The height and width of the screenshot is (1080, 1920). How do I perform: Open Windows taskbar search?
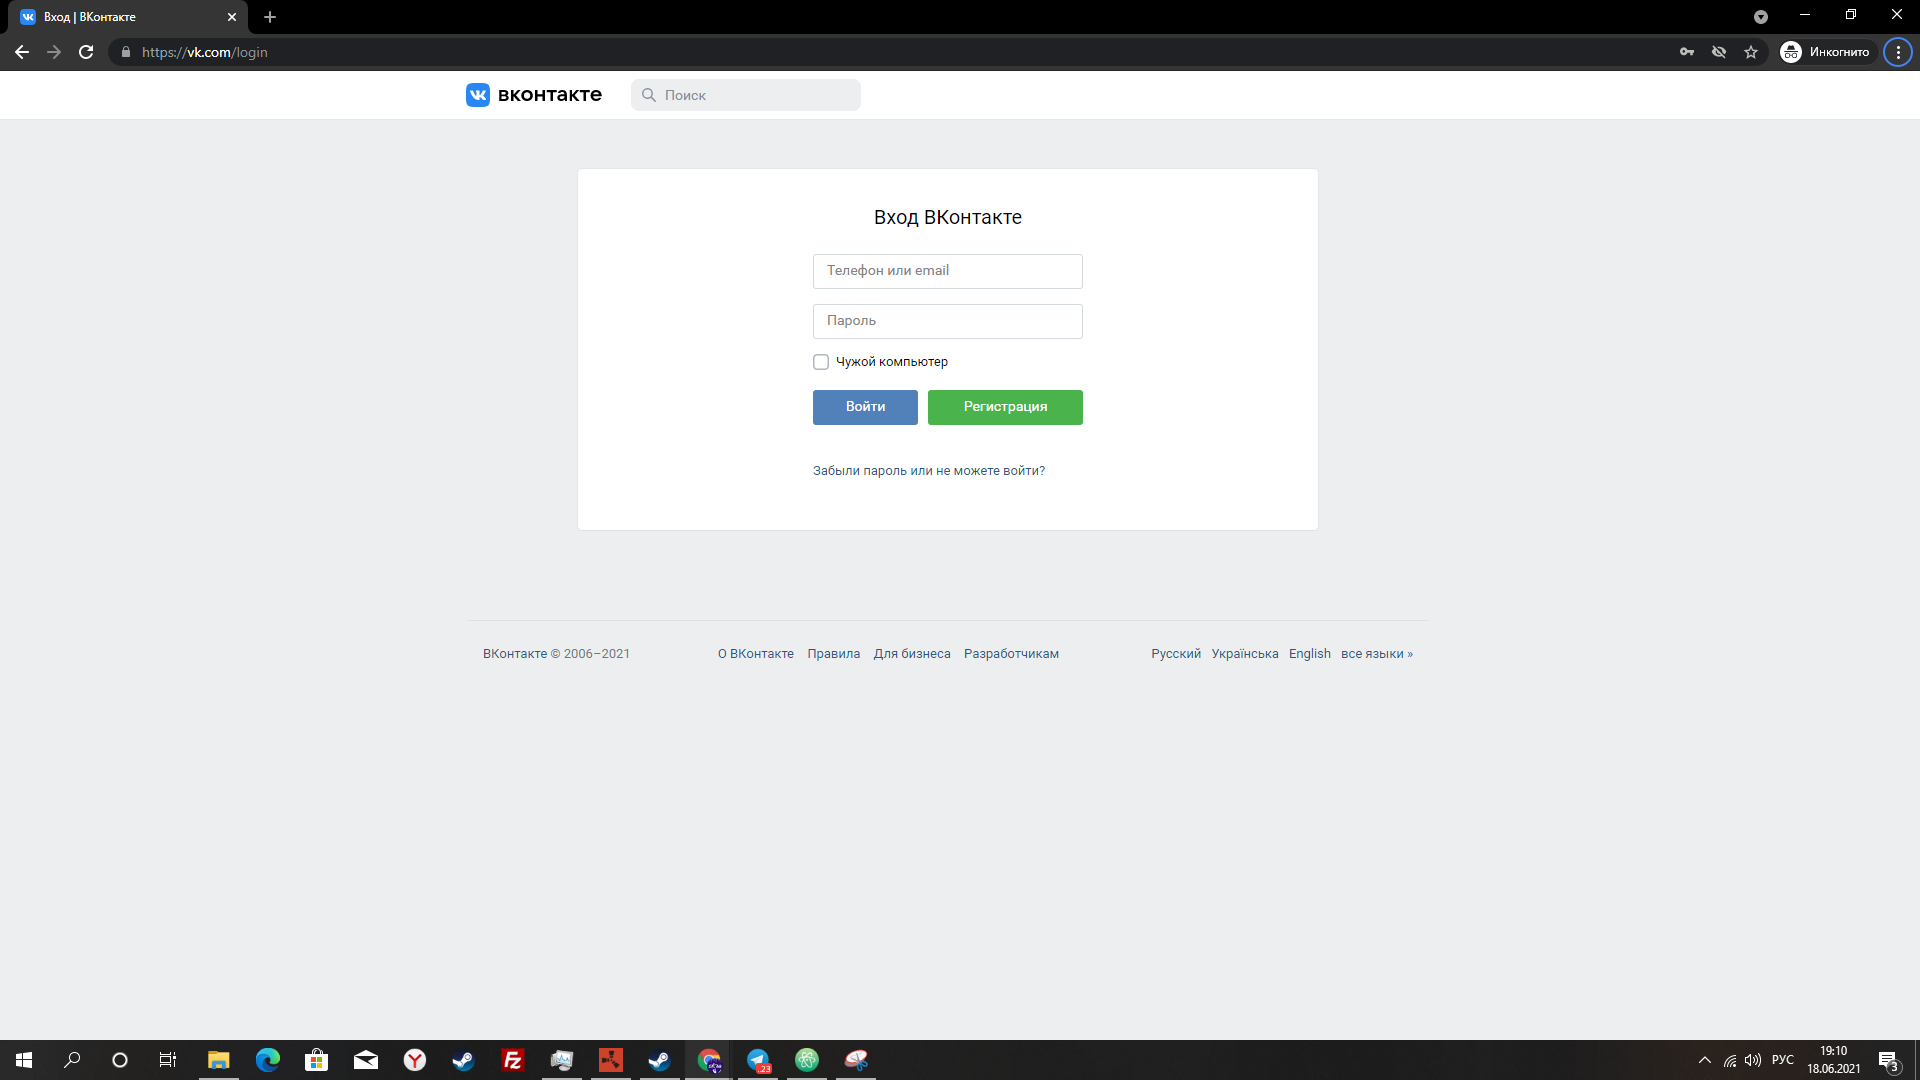click(72, 1060)
